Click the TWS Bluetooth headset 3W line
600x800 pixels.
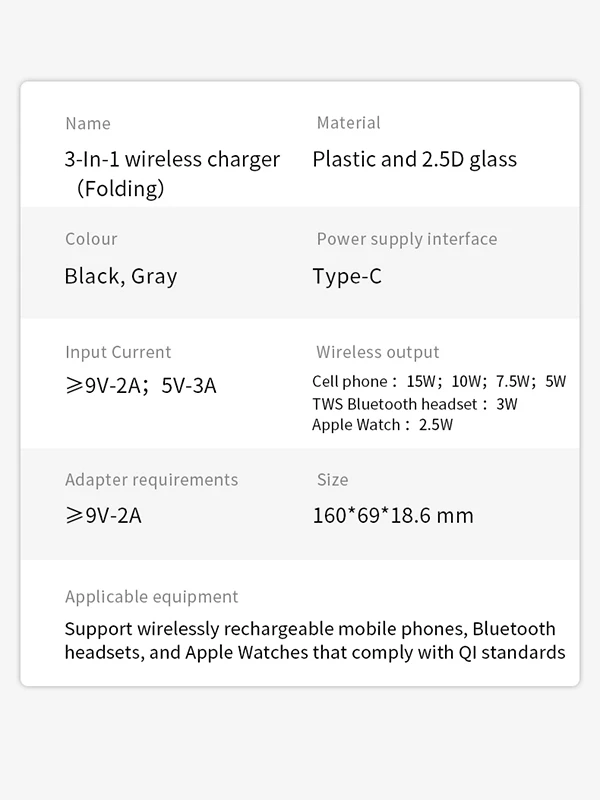tap(414, 404)
